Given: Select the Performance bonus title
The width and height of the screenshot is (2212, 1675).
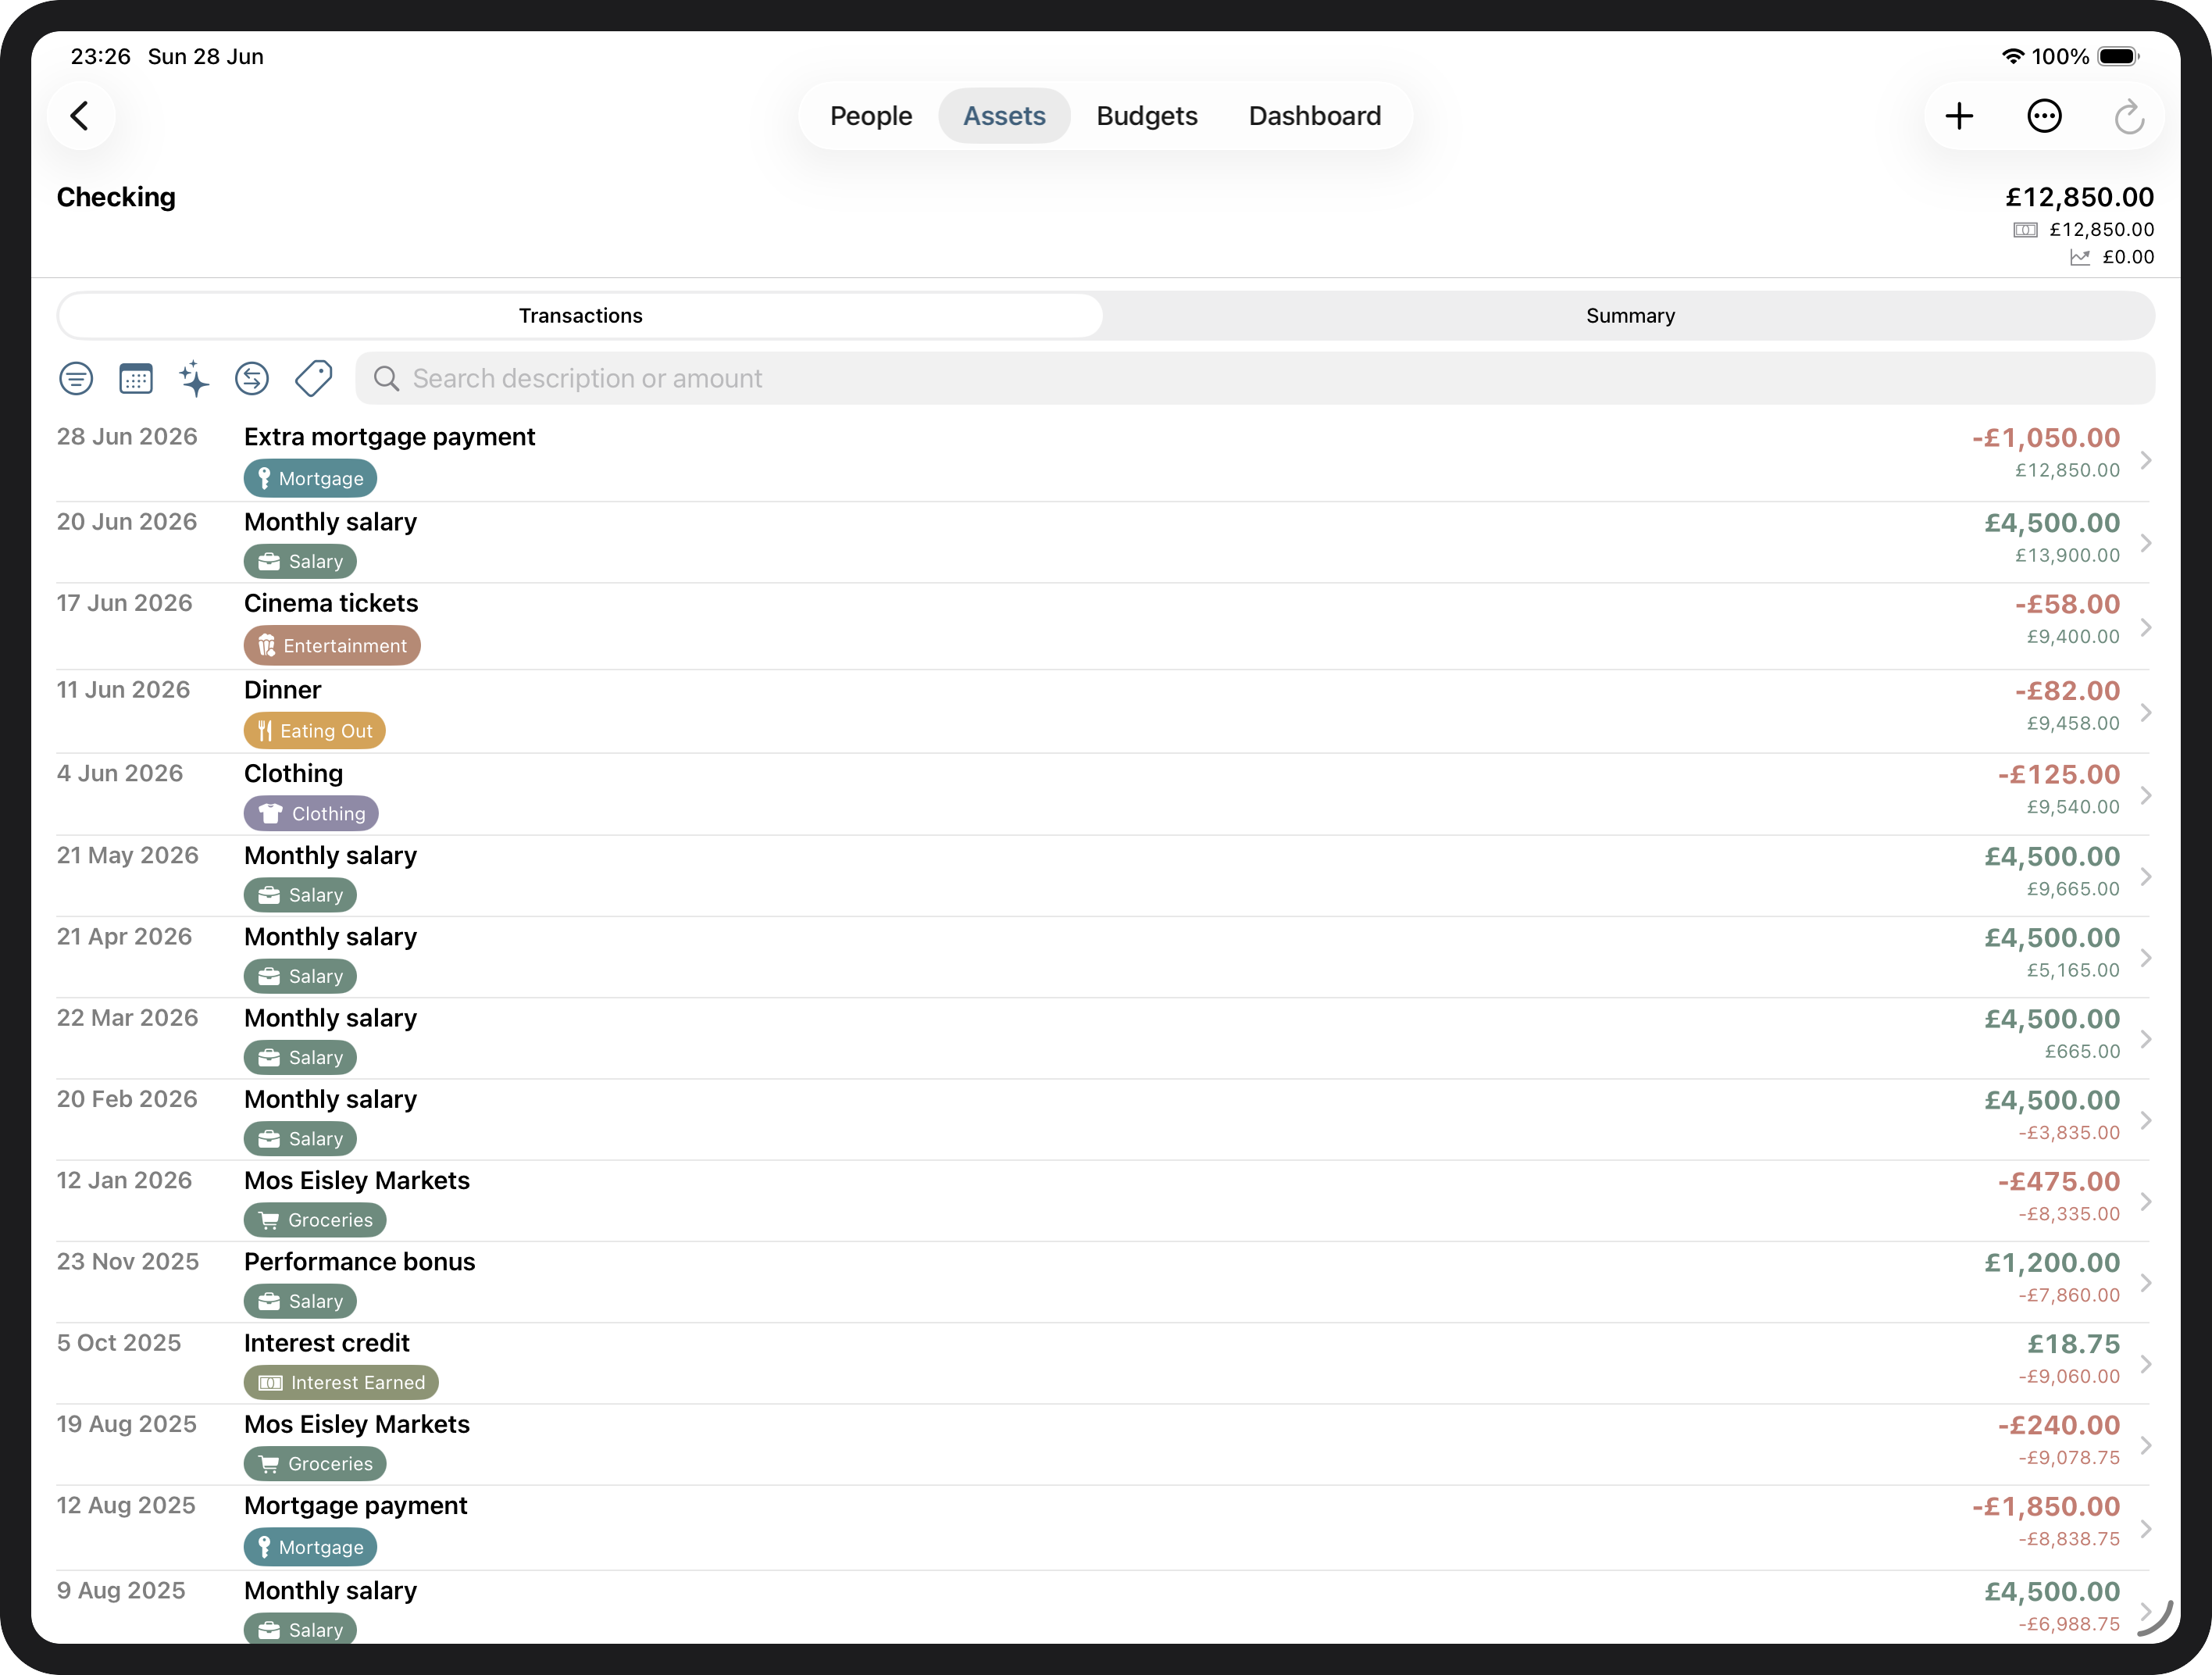Looking at the screenshot, I should [x=359, y=1262].
